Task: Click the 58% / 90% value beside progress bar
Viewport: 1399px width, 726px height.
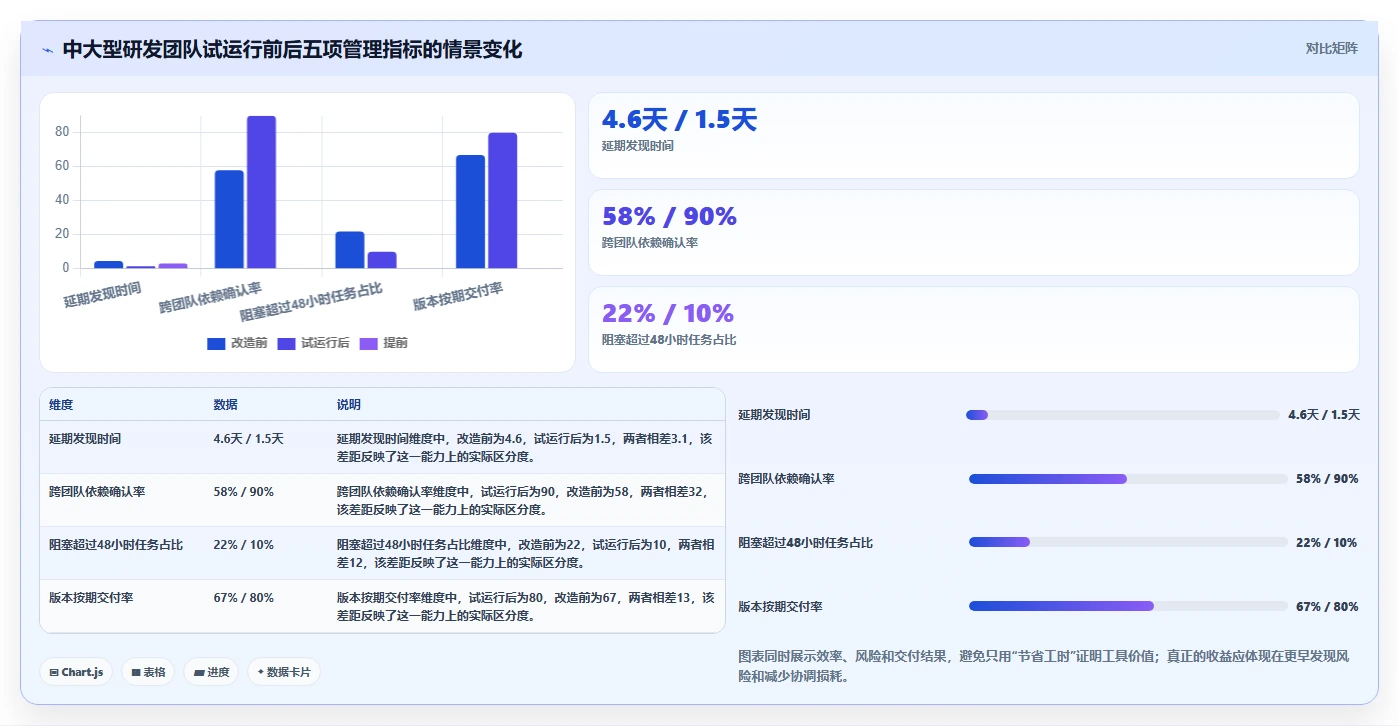Action: (x=1327, y=479)
